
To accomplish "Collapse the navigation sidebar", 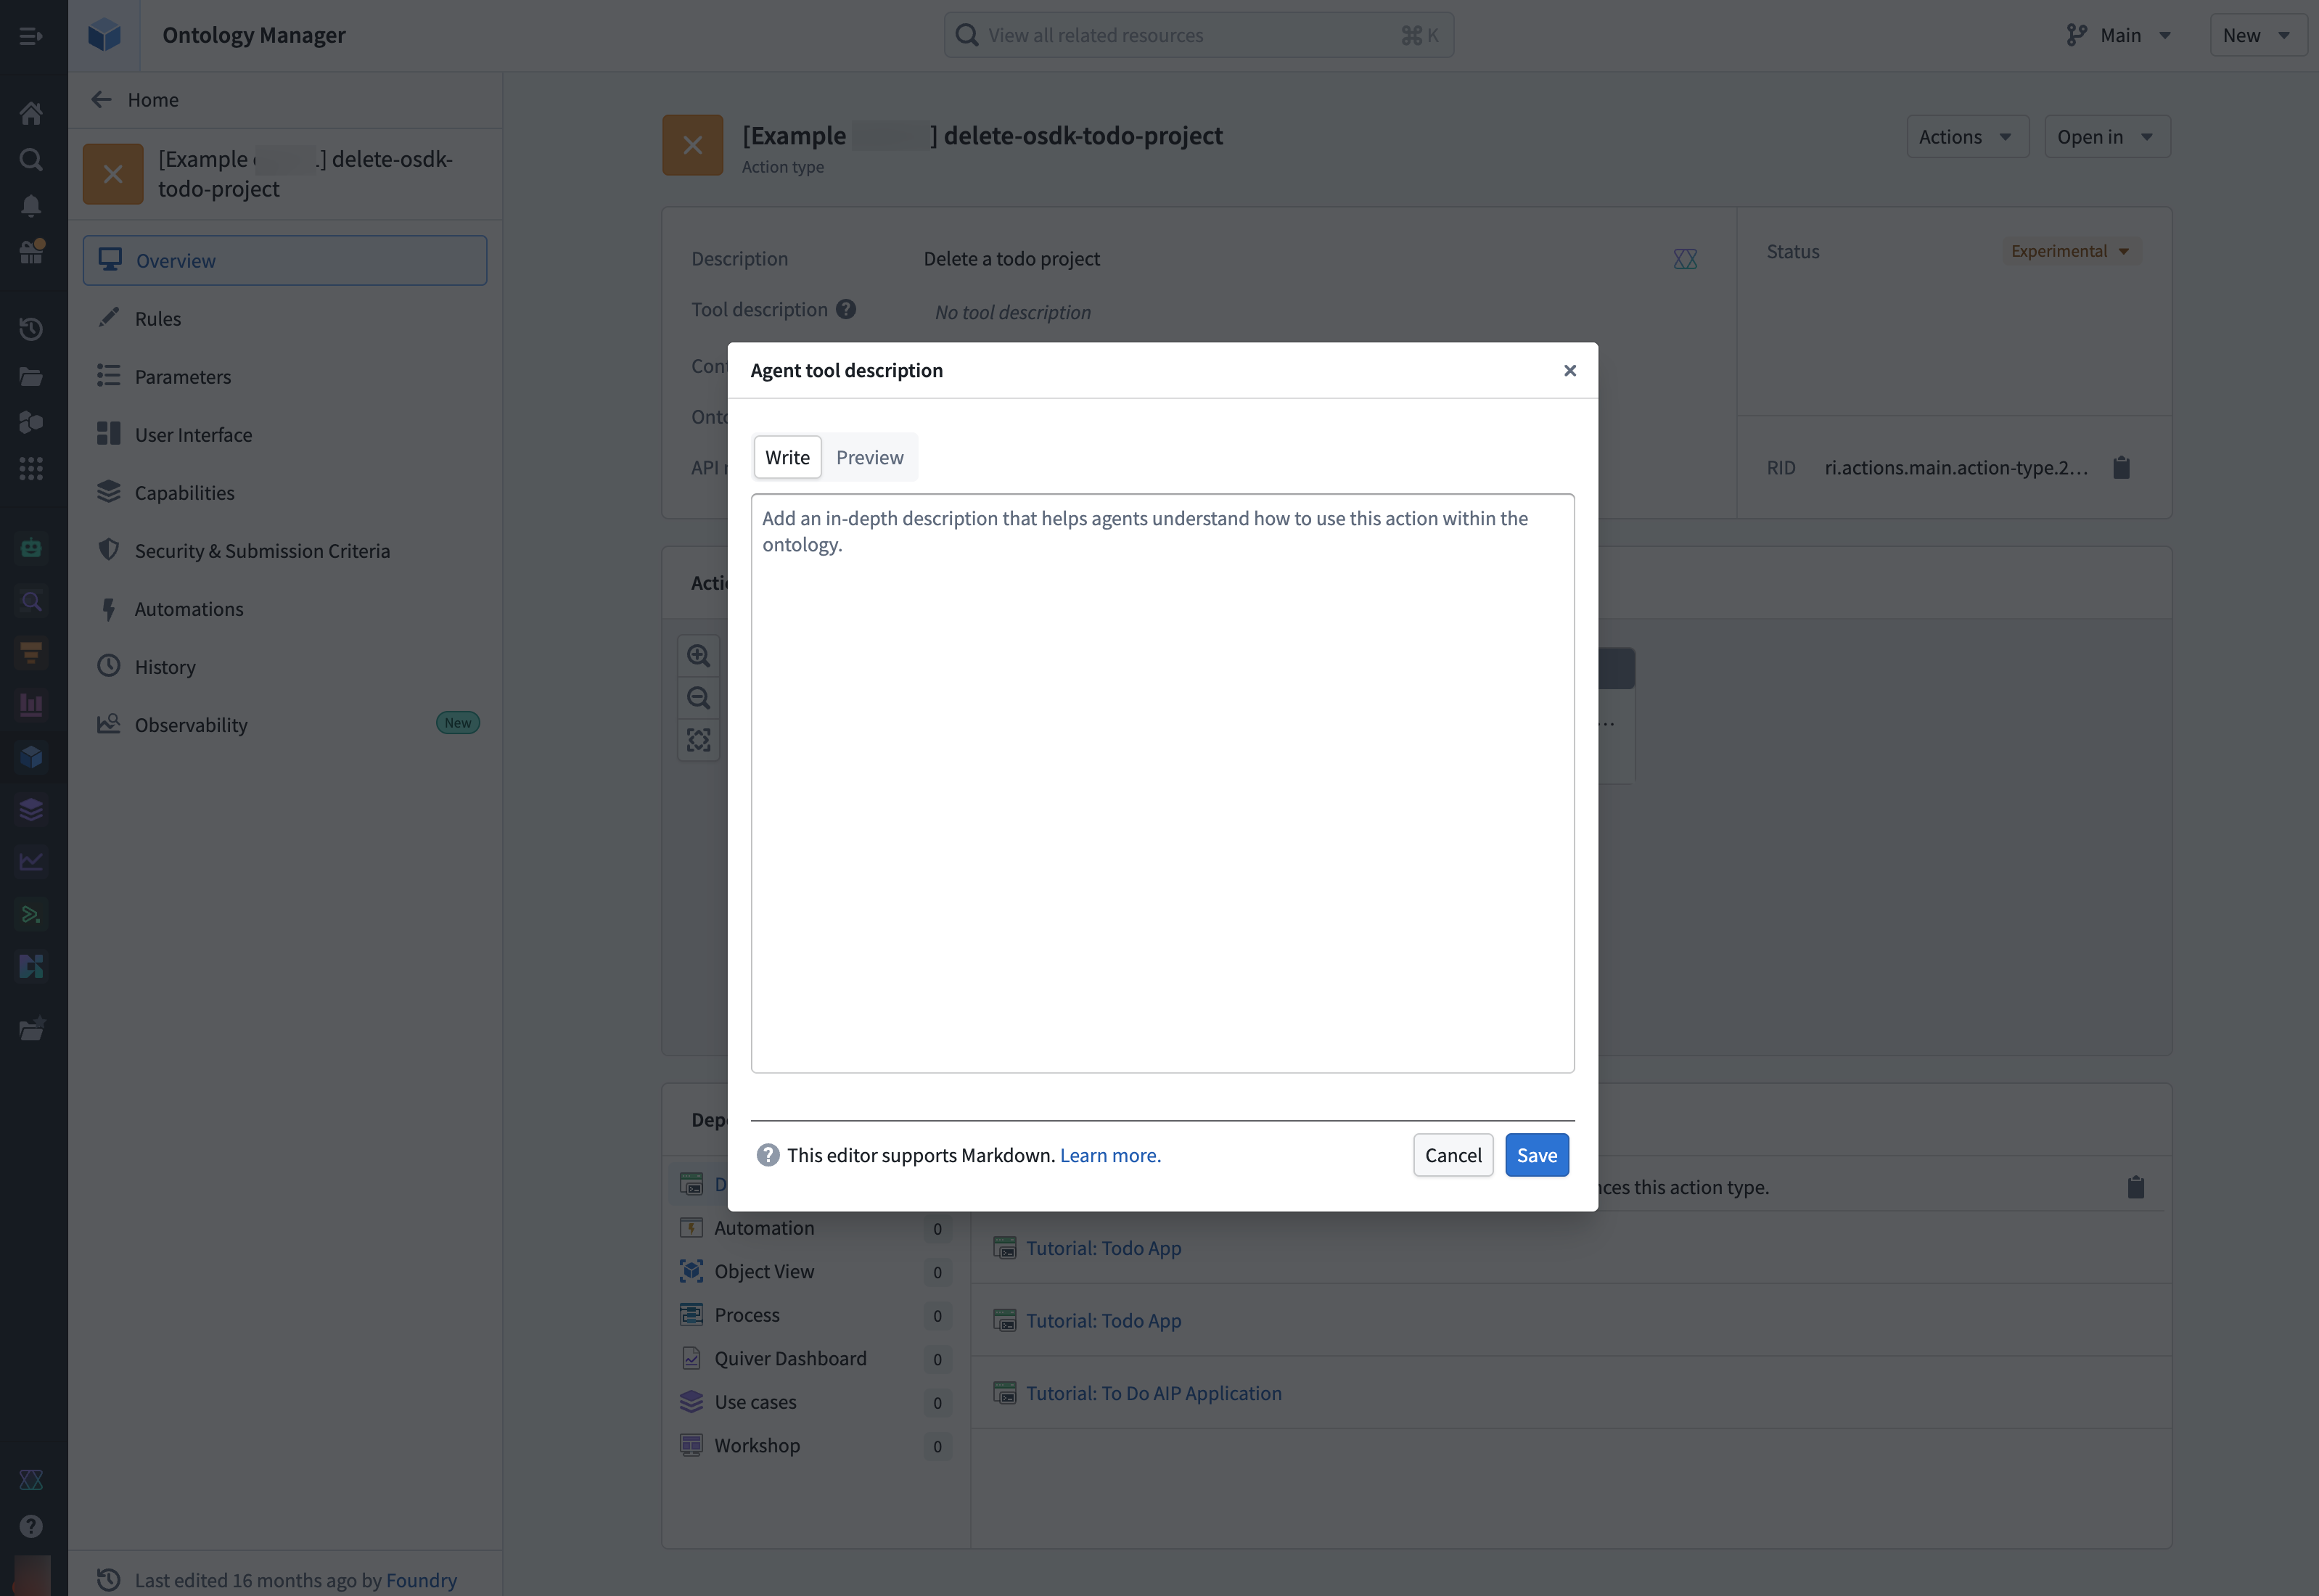I will pos(30,35).
